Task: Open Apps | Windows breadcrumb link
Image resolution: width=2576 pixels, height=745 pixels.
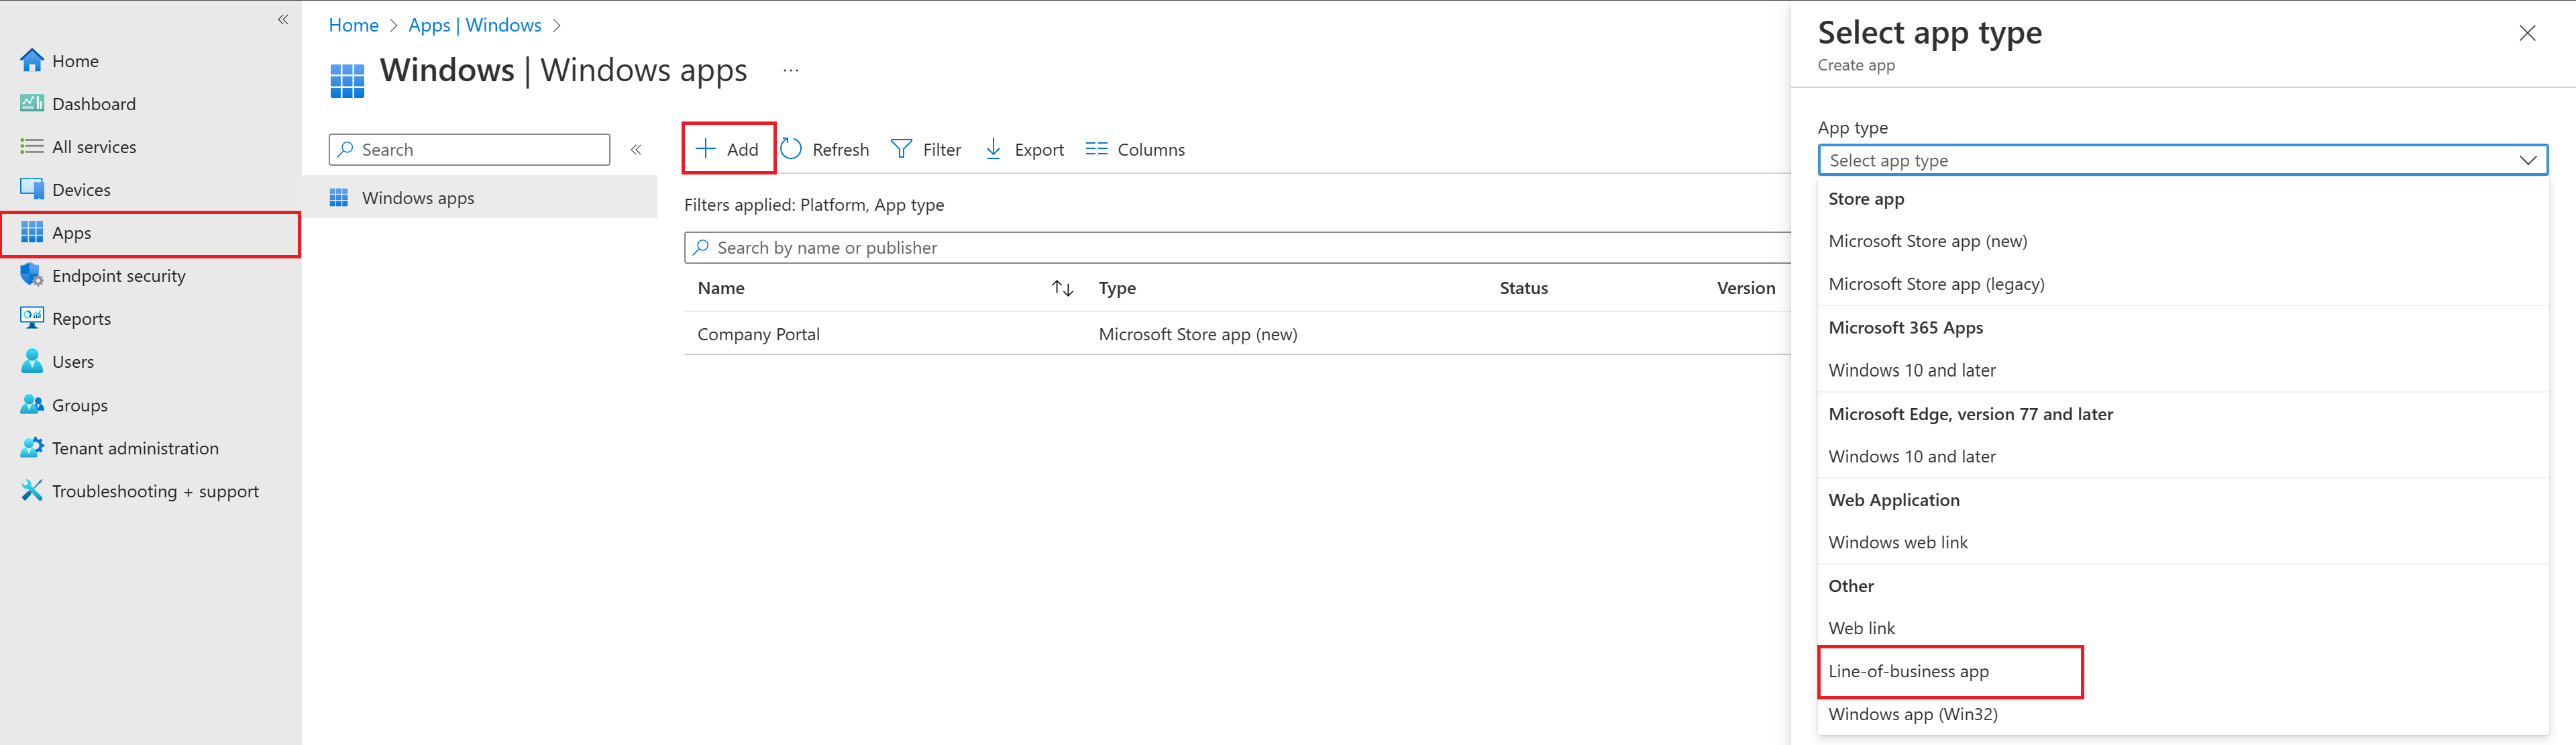Action: click(474, 25)
